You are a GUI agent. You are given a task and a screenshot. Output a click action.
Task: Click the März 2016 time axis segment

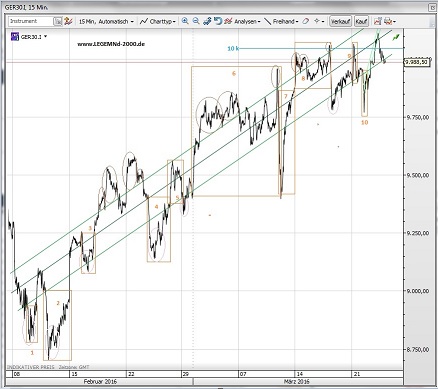298,382
